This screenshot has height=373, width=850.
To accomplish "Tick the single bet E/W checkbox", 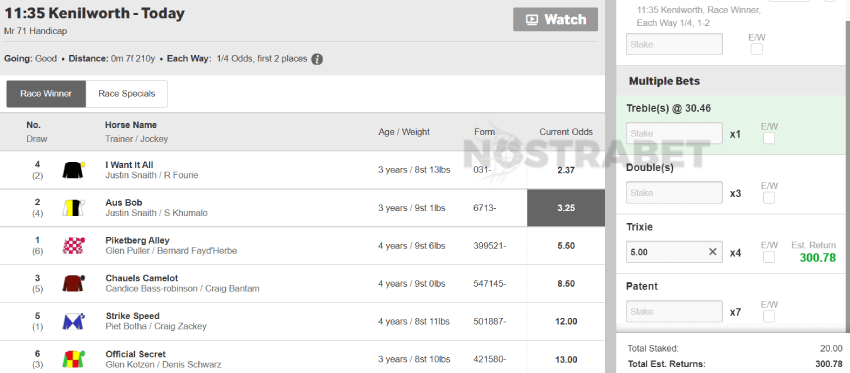I will coord(757,49).
